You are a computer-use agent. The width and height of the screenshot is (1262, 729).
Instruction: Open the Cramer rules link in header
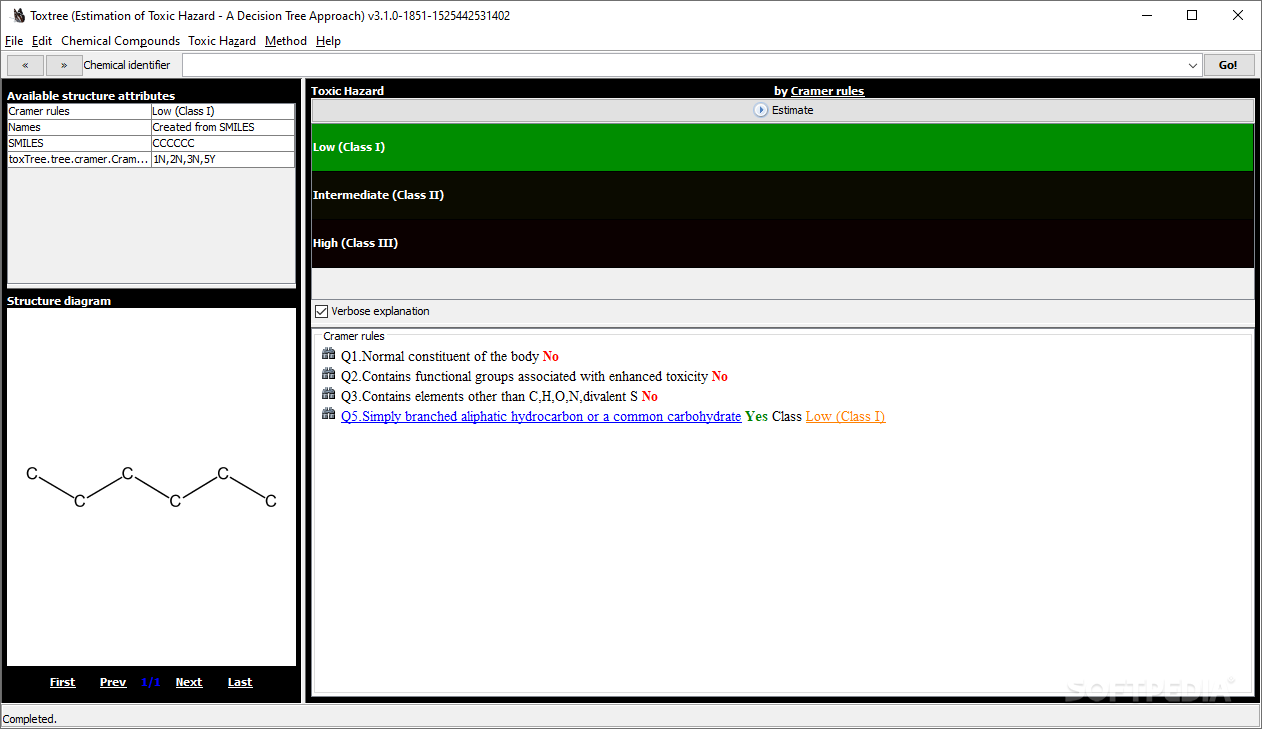tap(827, 91)
